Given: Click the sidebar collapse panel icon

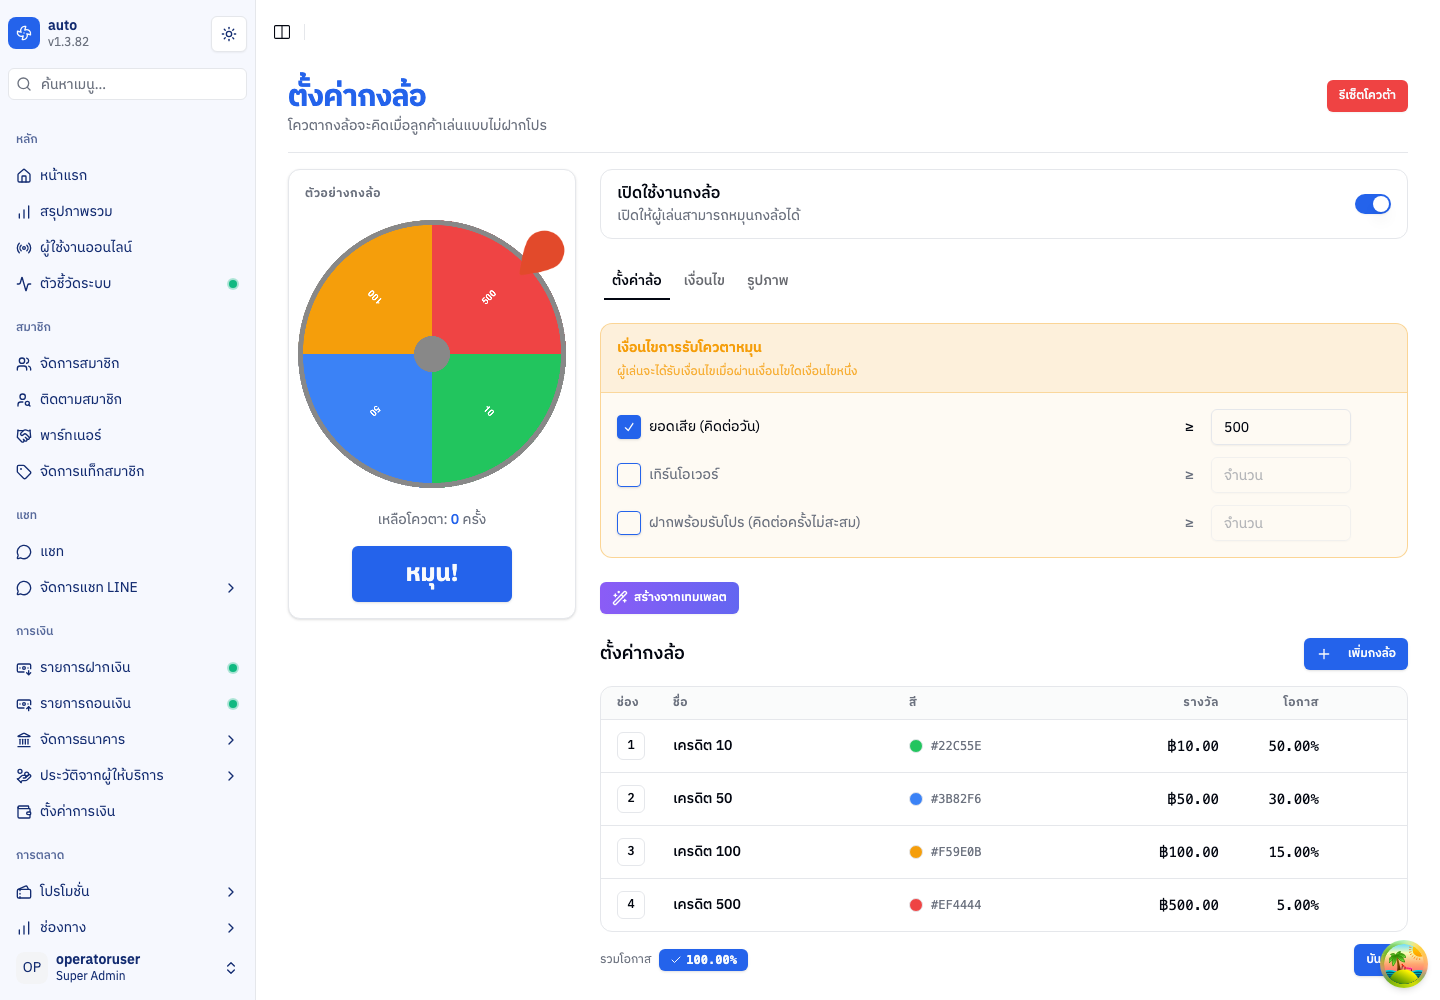Looking at the screenshot, I should 282,32.
